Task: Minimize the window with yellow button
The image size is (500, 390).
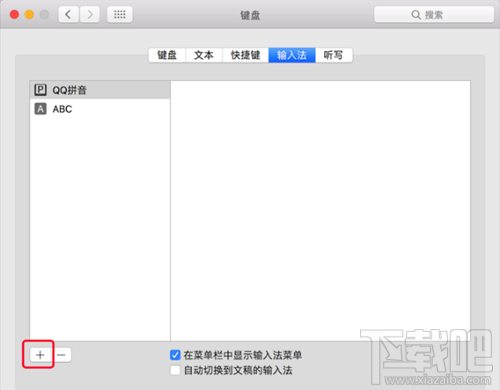Action: [29, 14]
